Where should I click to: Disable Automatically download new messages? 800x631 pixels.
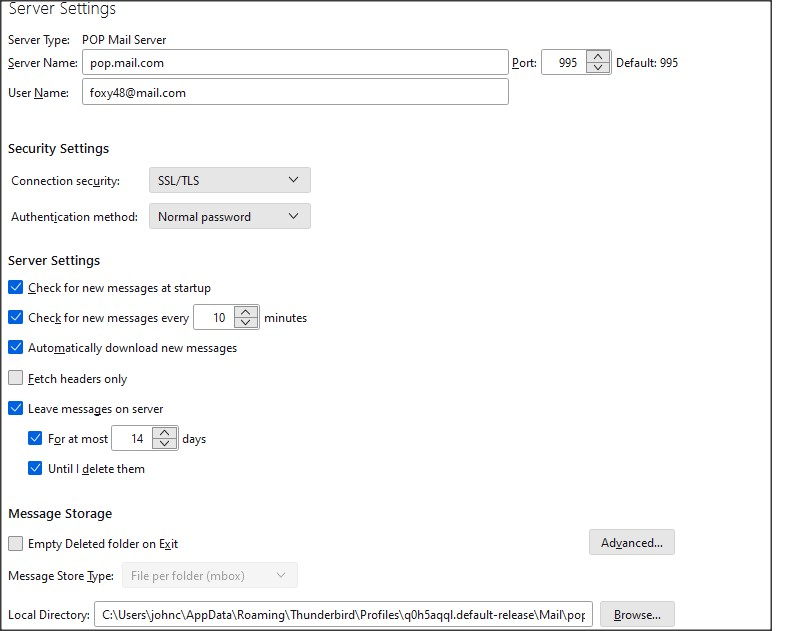coord(16,347)
